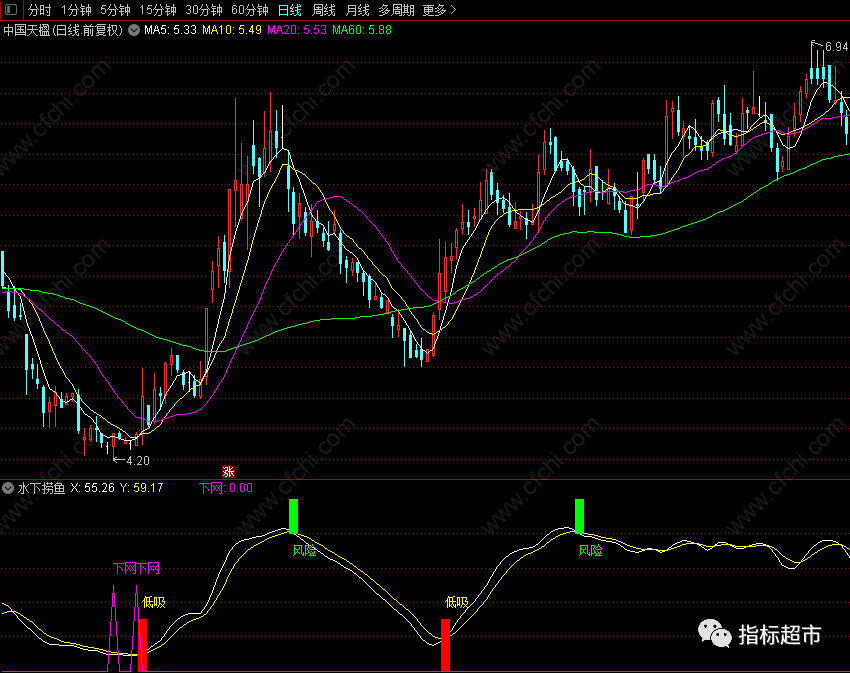The image size is (850, 673).
Task: Click the 5分钟 period button
Action: point(115,10)
